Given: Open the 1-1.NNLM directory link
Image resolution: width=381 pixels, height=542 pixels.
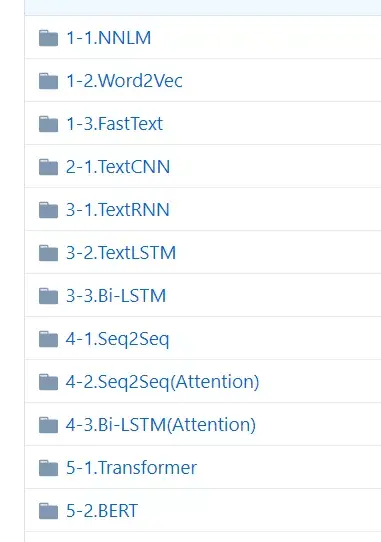Looking at the screenshot, I should (109, 38).
